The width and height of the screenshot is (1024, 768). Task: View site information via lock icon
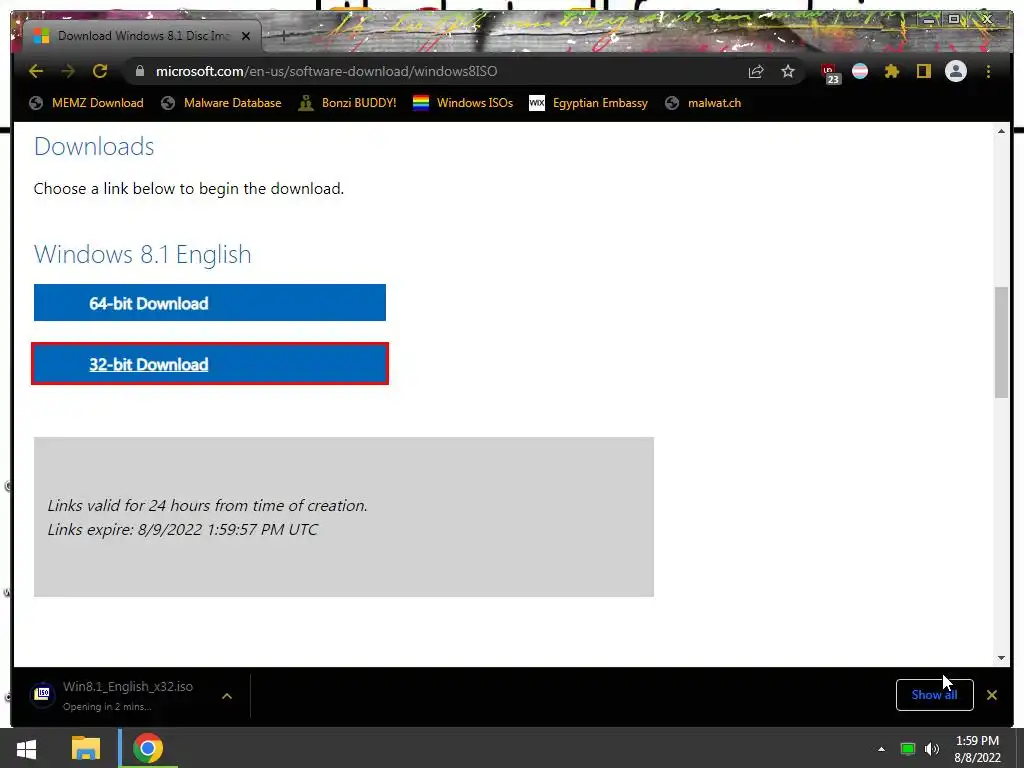(x=139, y=71)
